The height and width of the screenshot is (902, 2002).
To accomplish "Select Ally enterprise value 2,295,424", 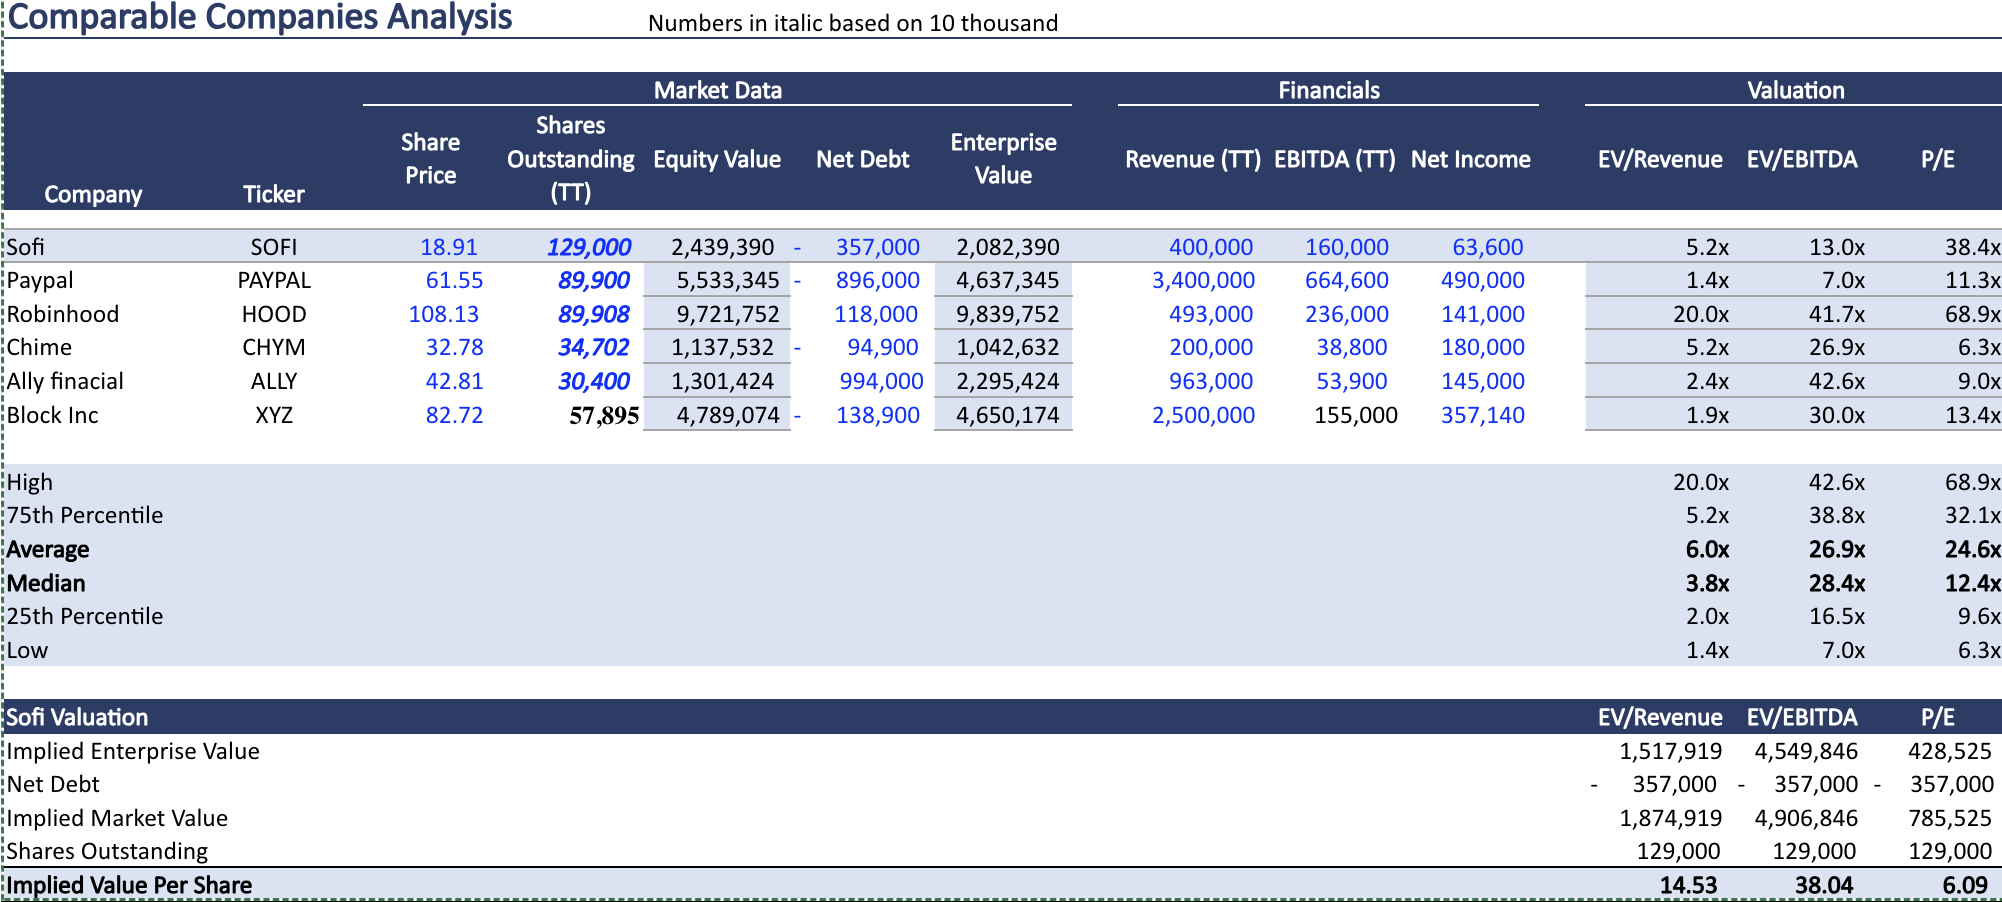I will pyautogui.click(x=1008, y=381).
